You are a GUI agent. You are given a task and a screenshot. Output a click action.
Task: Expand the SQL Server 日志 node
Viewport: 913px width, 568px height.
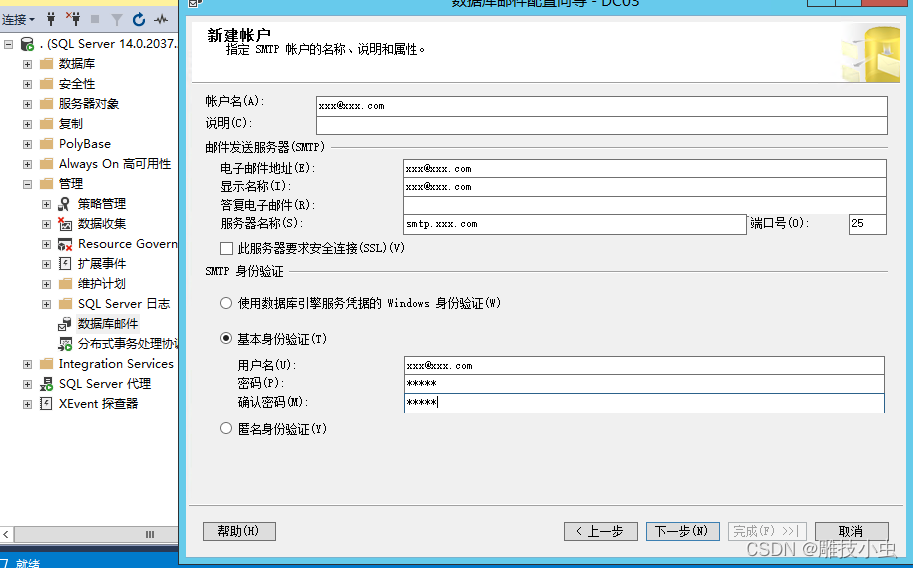(47, 304)
